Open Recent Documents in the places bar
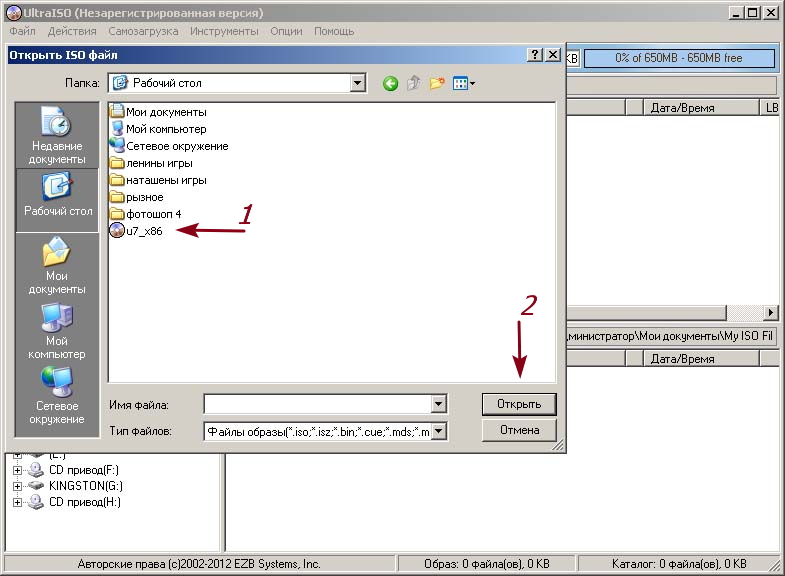The width and height of the screenshot is (785, 576). coord(57,135)
